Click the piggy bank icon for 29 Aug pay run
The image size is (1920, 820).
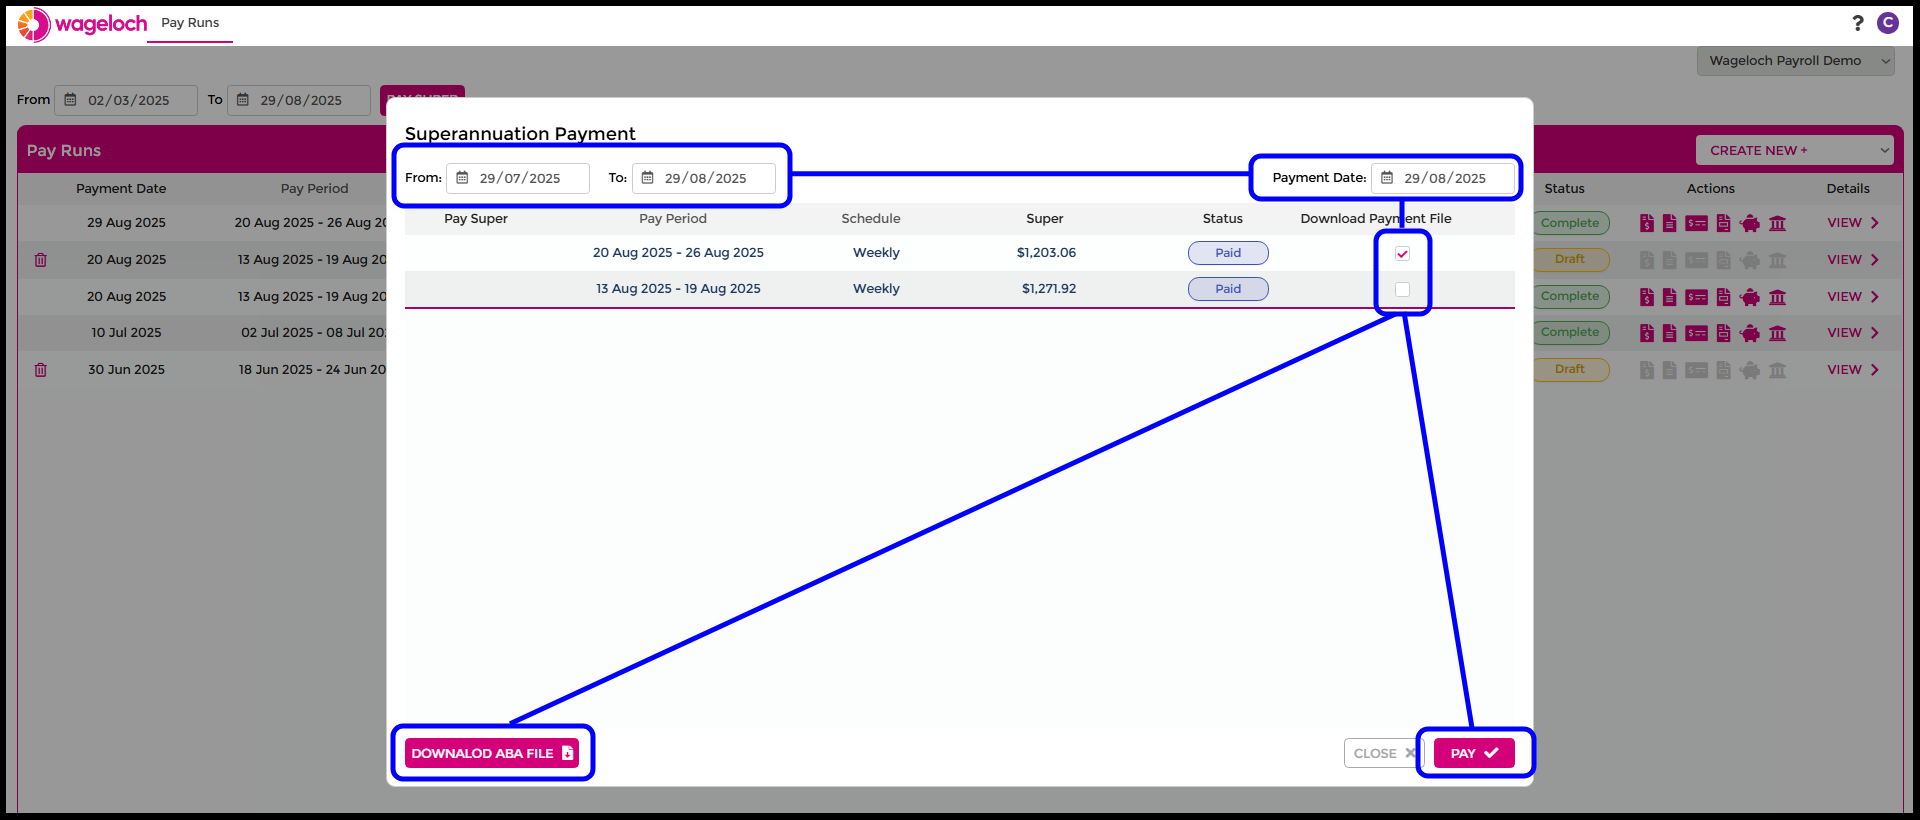coord(1750,224)
